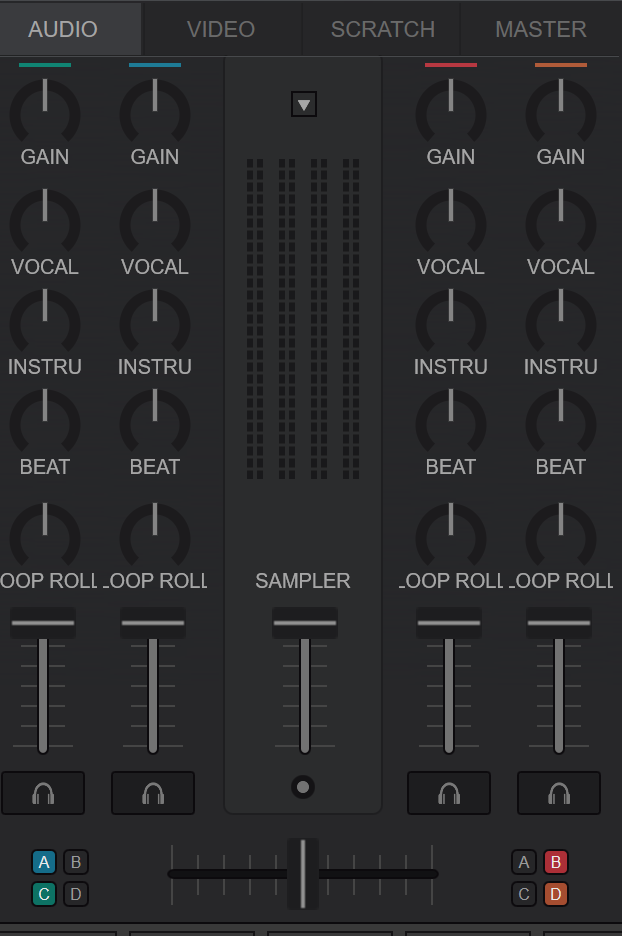Viewport: 622px width, 936px height.
Task: Toggle left crossfader assign A (blue)
Action: pos(44,862)
